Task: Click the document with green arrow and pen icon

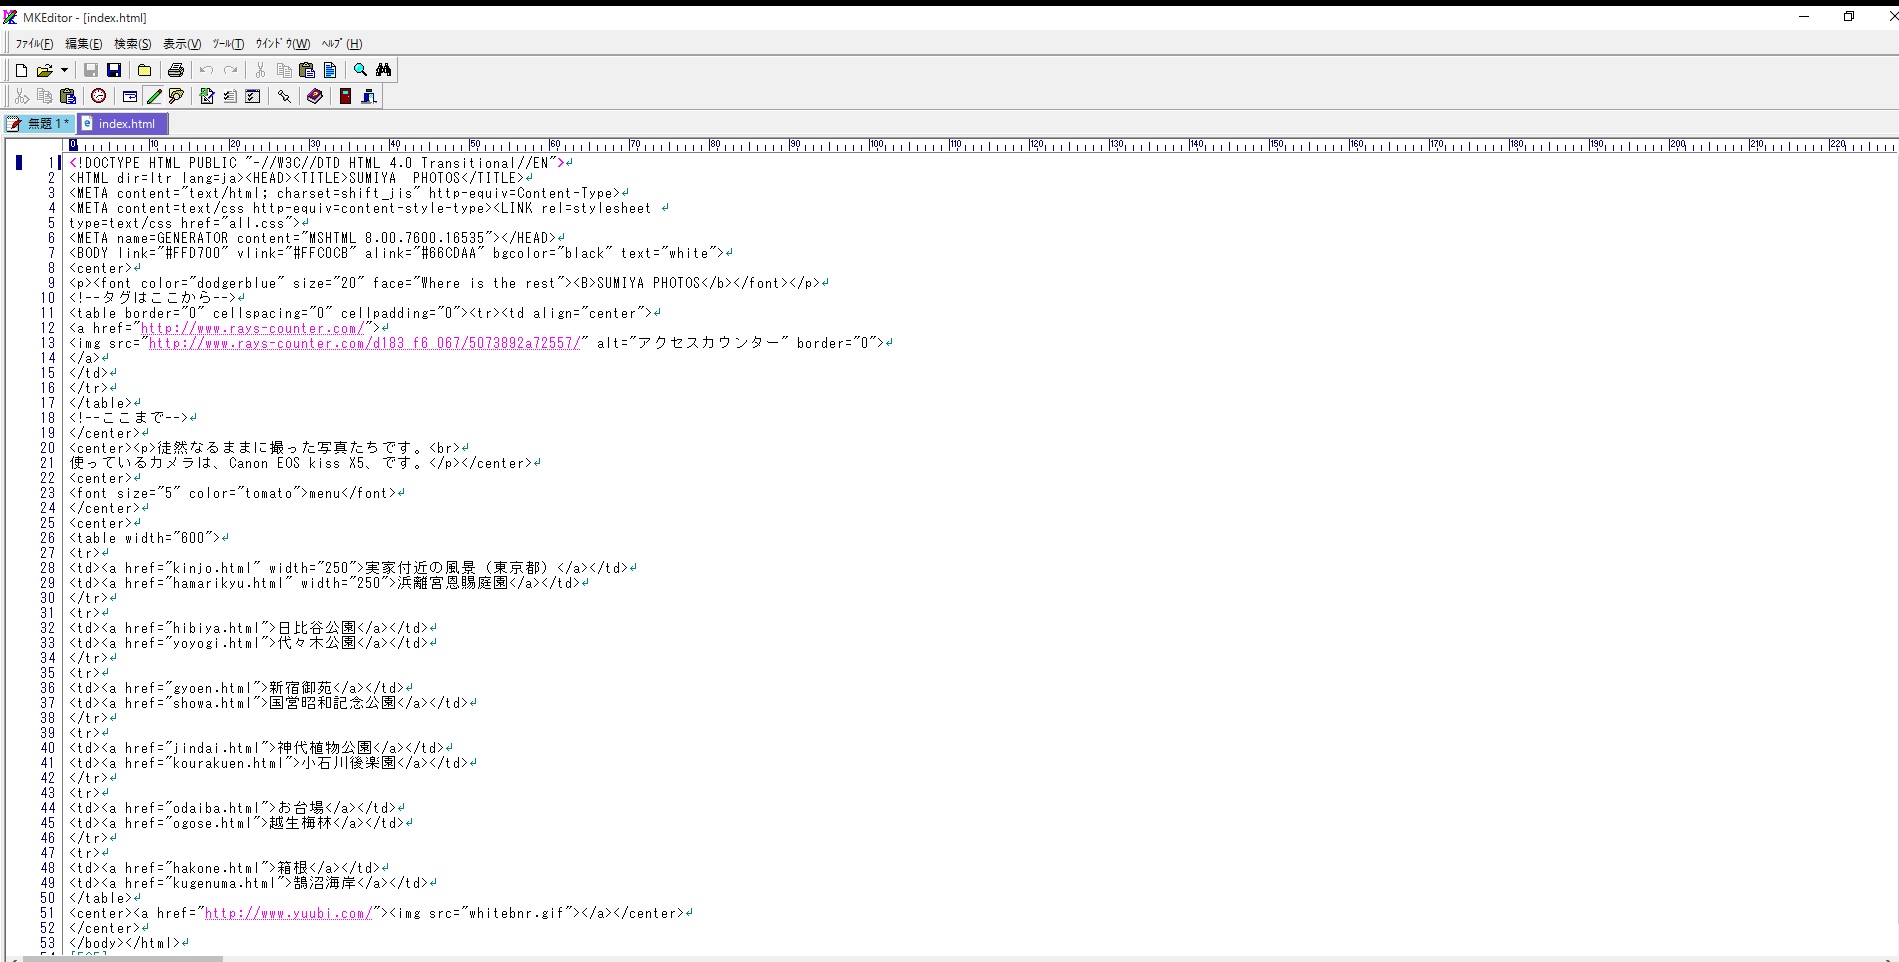Action: pyautogui.click(x=207, y=96)
